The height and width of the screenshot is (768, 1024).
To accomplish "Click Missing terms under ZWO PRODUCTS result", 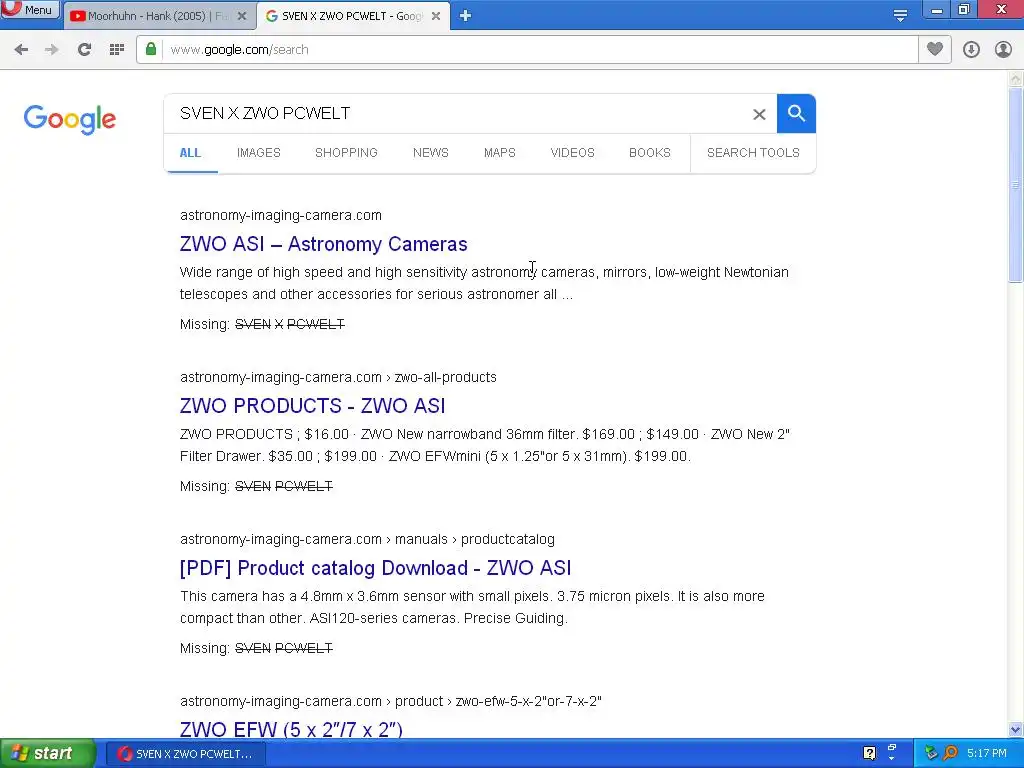I will [283, 486].
